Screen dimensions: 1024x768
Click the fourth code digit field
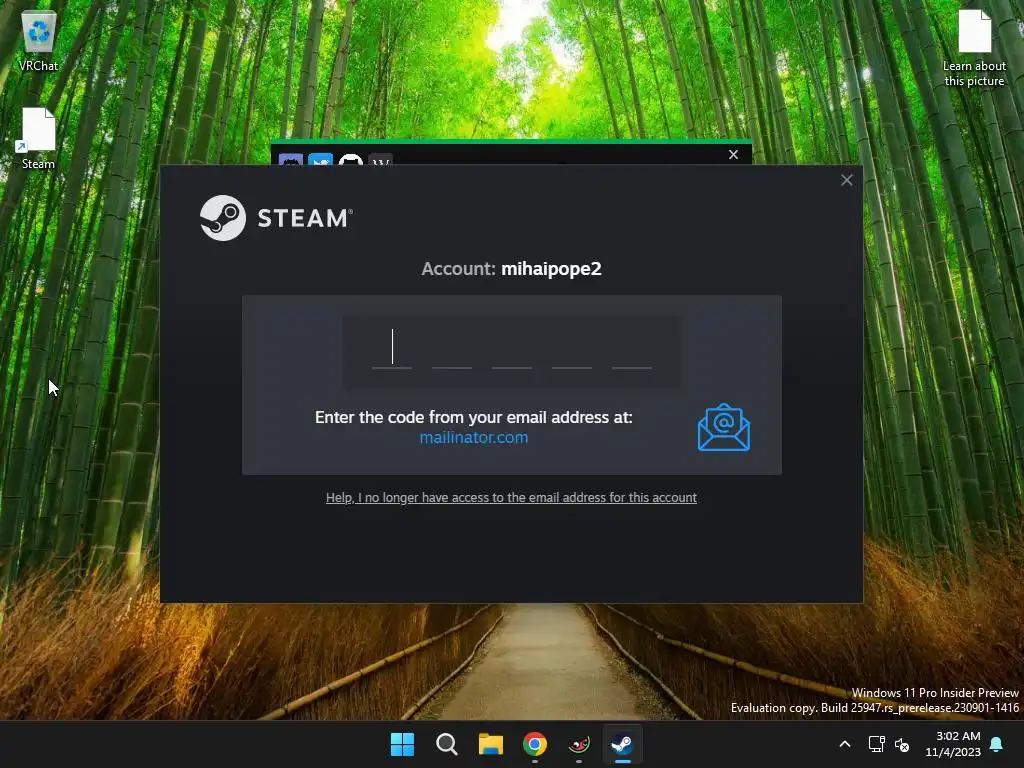click(572, 349)
